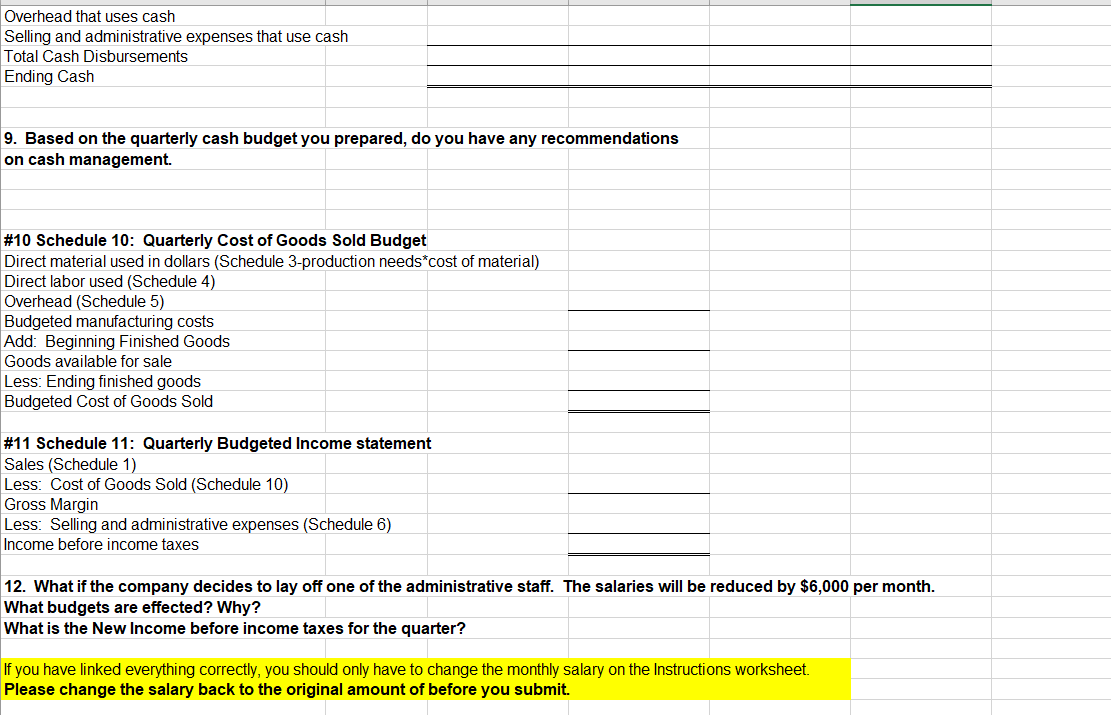
Task: Click the Ending finished goods label
Action: click(x=101, y=381)
